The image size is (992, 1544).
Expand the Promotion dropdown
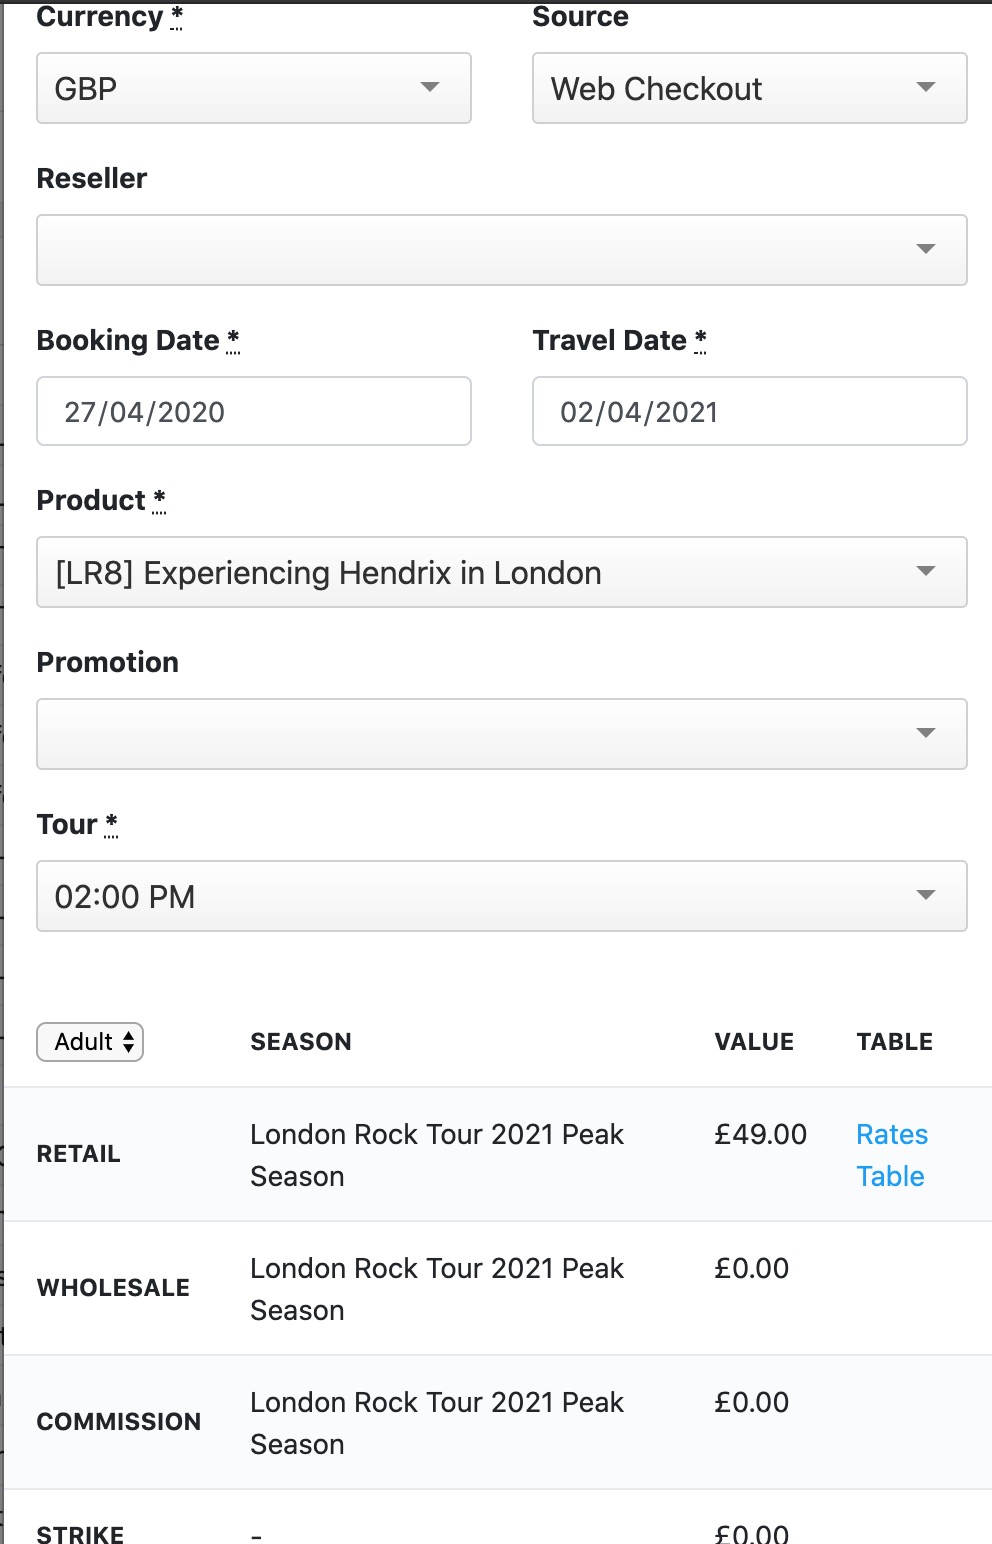(x=502, y=734)
